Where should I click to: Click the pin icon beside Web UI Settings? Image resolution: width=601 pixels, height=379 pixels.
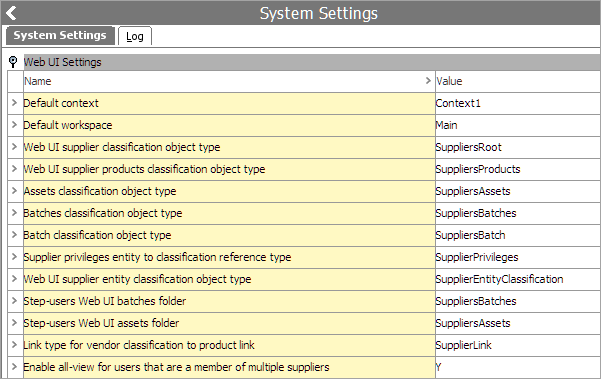click(13, 62)
